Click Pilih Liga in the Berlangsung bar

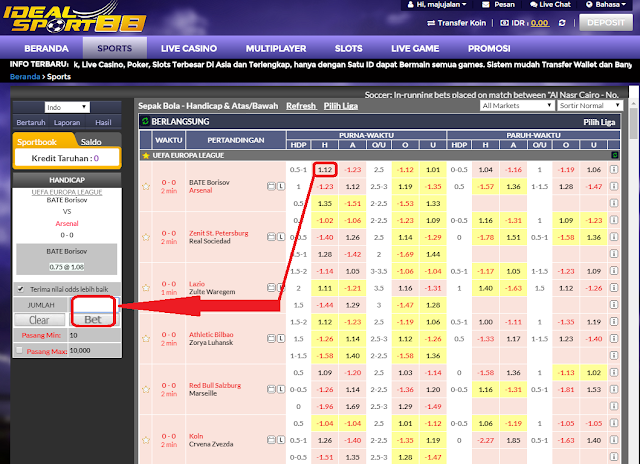(x=599, y=122)
